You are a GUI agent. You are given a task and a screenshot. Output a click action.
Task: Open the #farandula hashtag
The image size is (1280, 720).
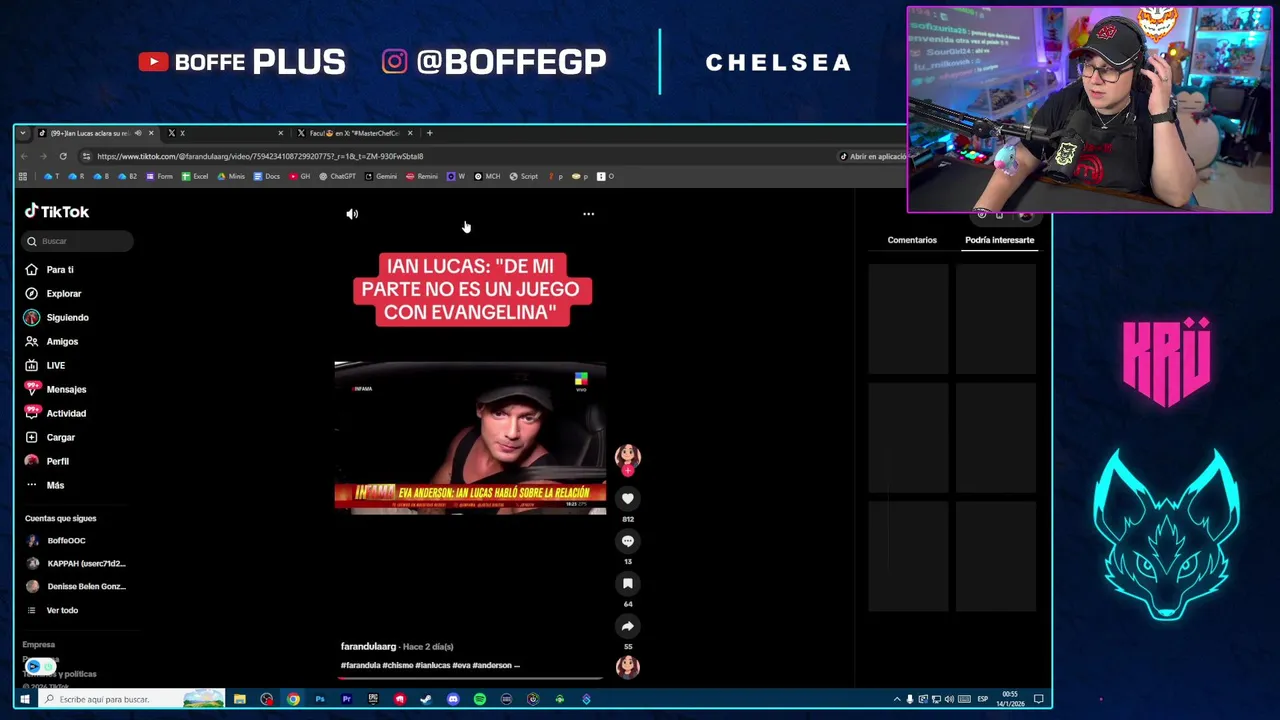tap(360, 665)
